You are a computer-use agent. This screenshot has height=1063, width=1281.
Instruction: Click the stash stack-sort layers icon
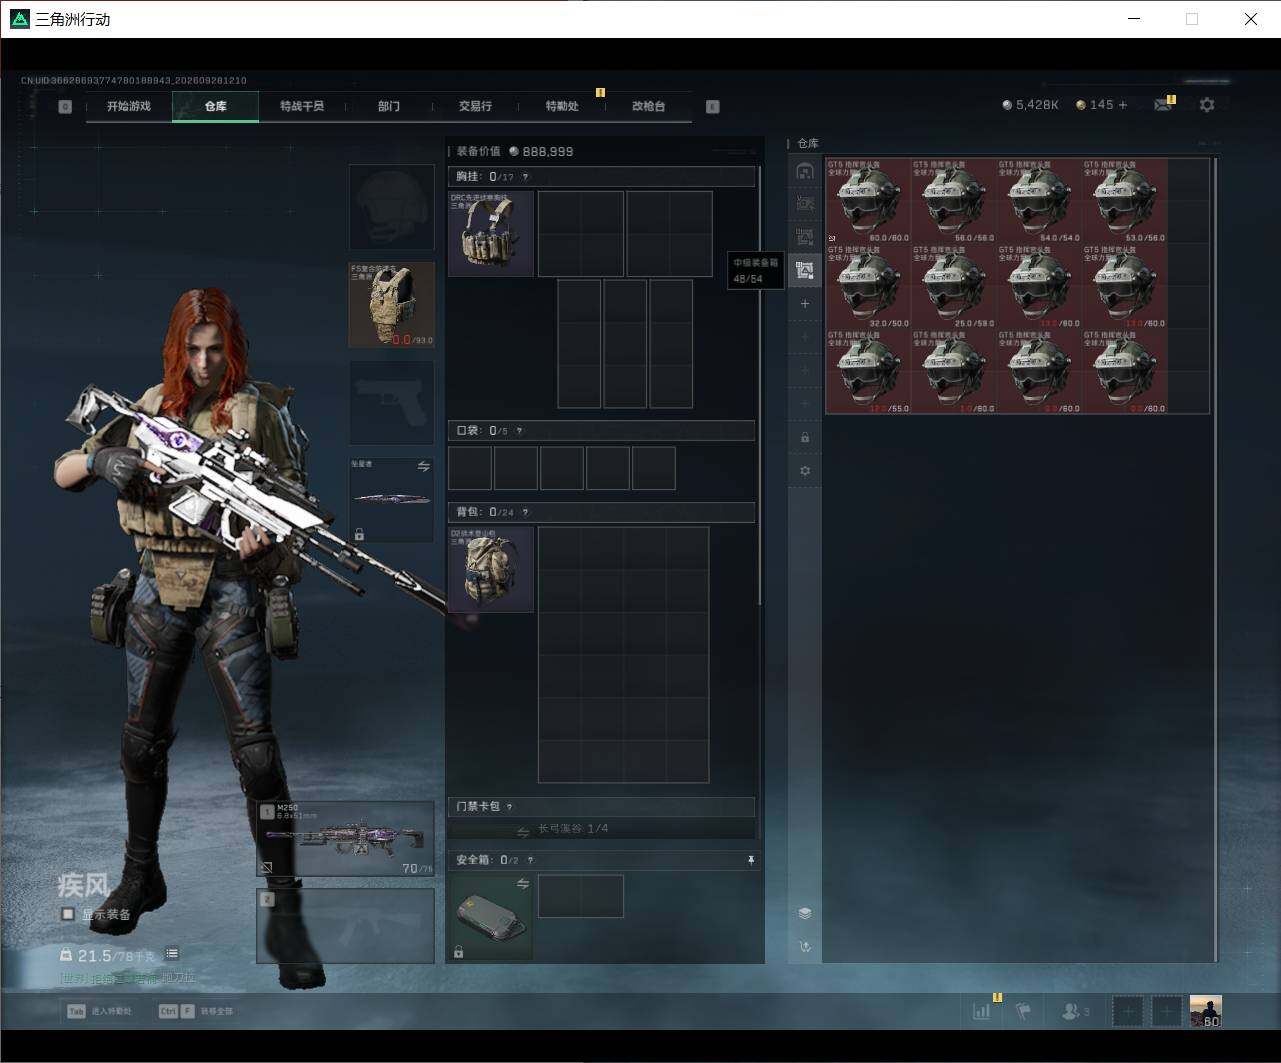coord(805,913)
